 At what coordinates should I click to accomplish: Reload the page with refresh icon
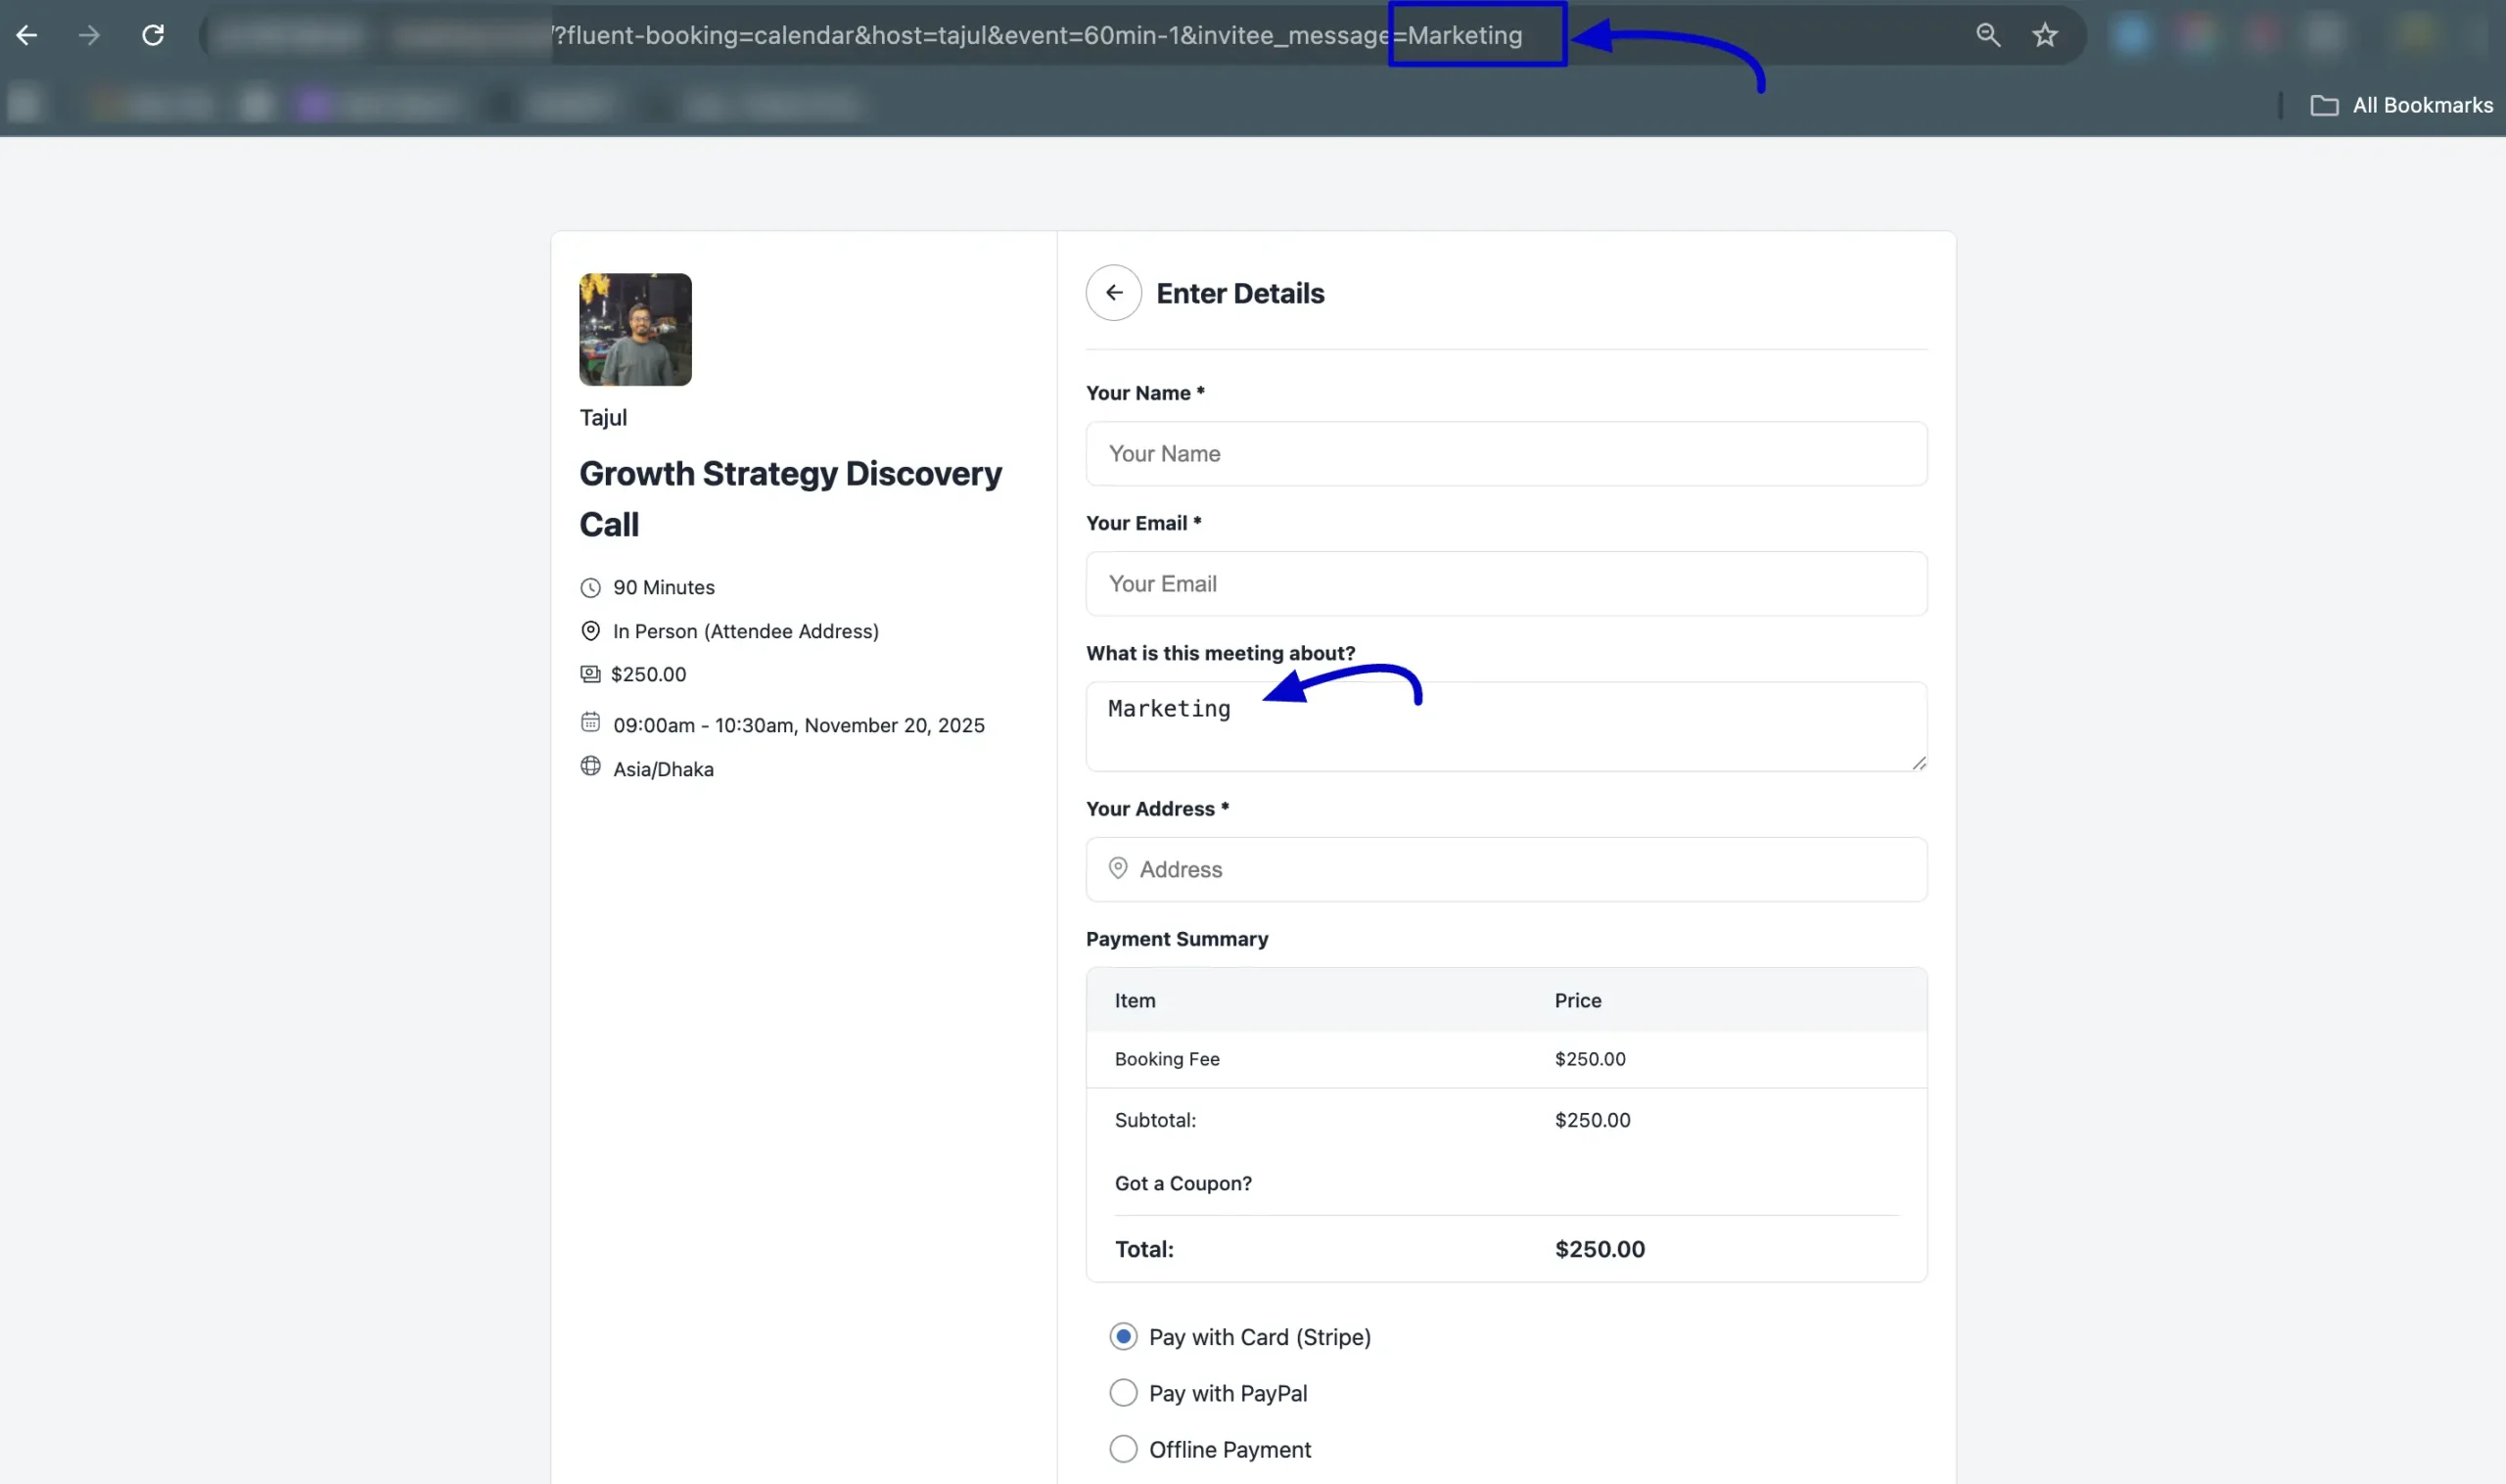tap(152, 36)
